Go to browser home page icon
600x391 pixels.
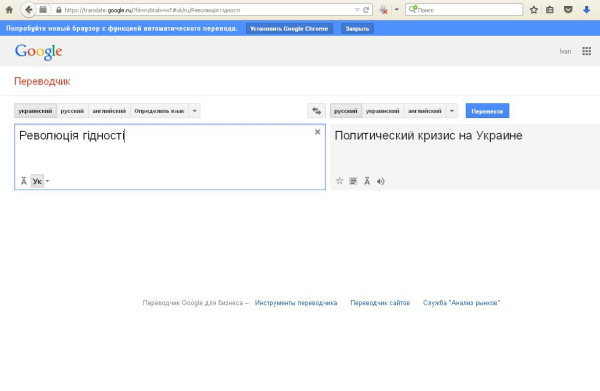[x=9, y=10]
